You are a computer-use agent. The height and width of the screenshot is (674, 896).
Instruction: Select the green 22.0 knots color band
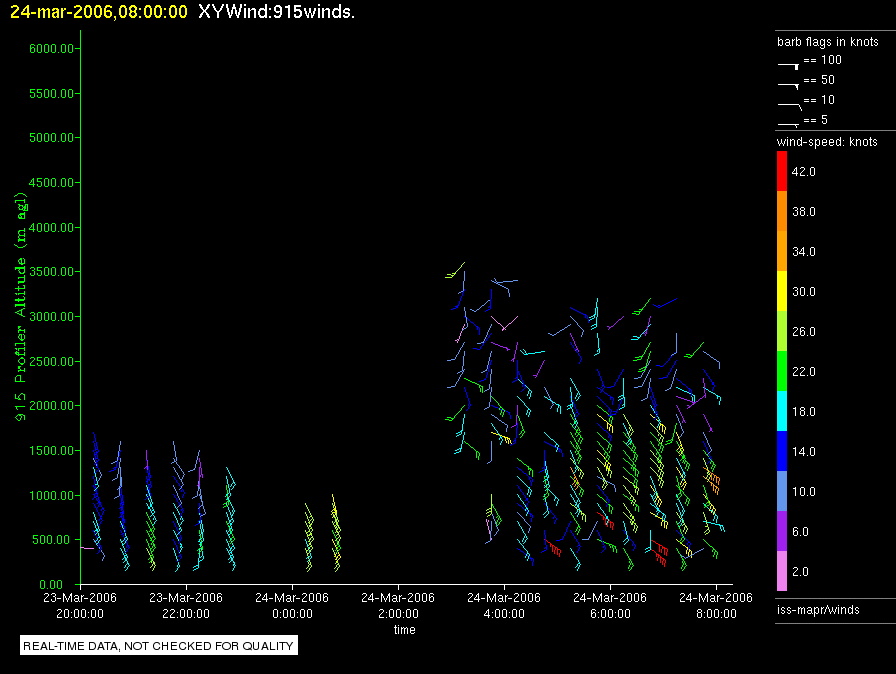[x=782, y=371]
